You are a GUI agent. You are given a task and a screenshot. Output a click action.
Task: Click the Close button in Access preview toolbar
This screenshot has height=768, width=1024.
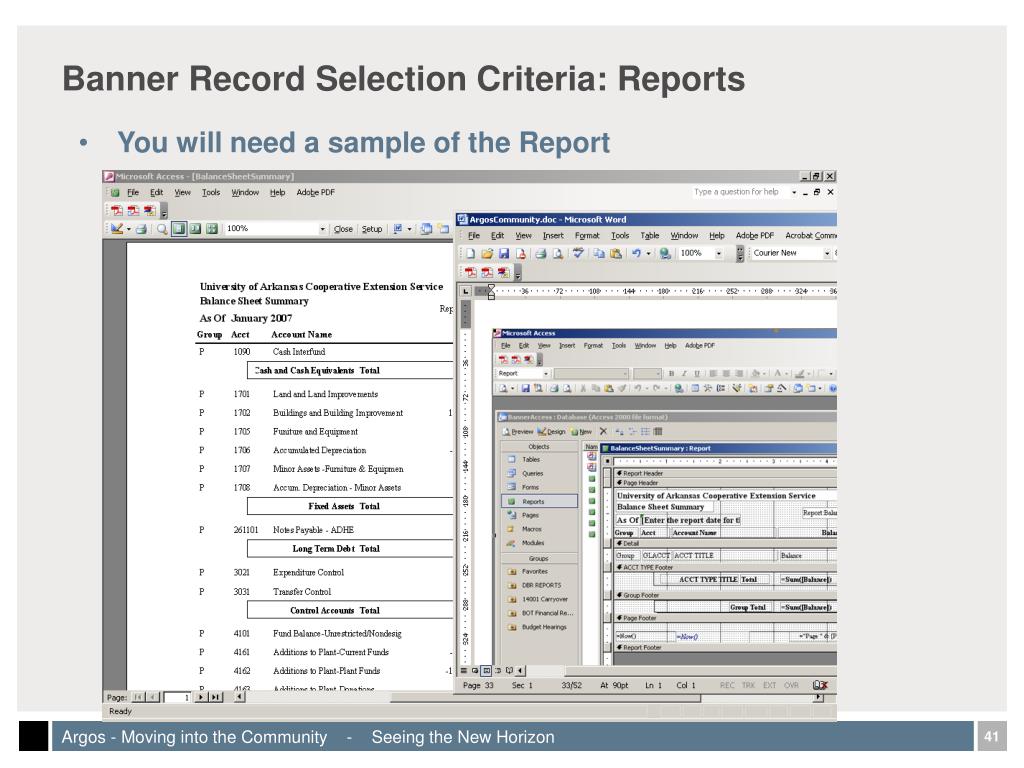click(x=343, y=229)
